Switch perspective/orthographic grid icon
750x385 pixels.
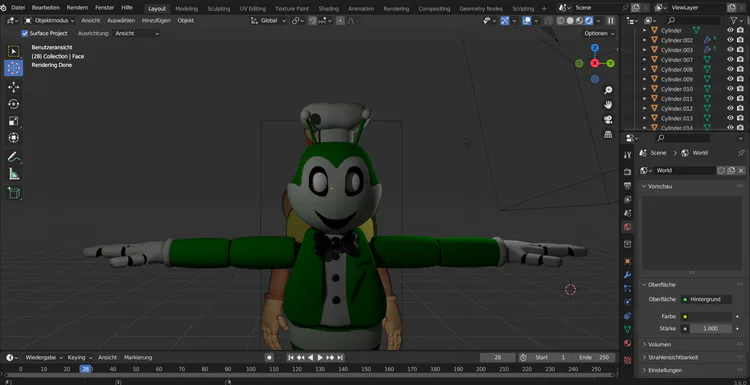pos(608,134)
